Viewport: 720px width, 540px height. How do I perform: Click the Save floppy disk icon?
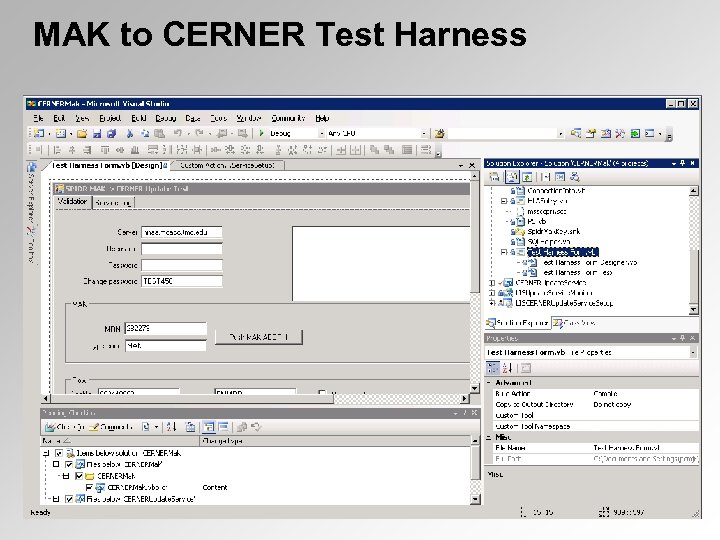coord(97,134)
